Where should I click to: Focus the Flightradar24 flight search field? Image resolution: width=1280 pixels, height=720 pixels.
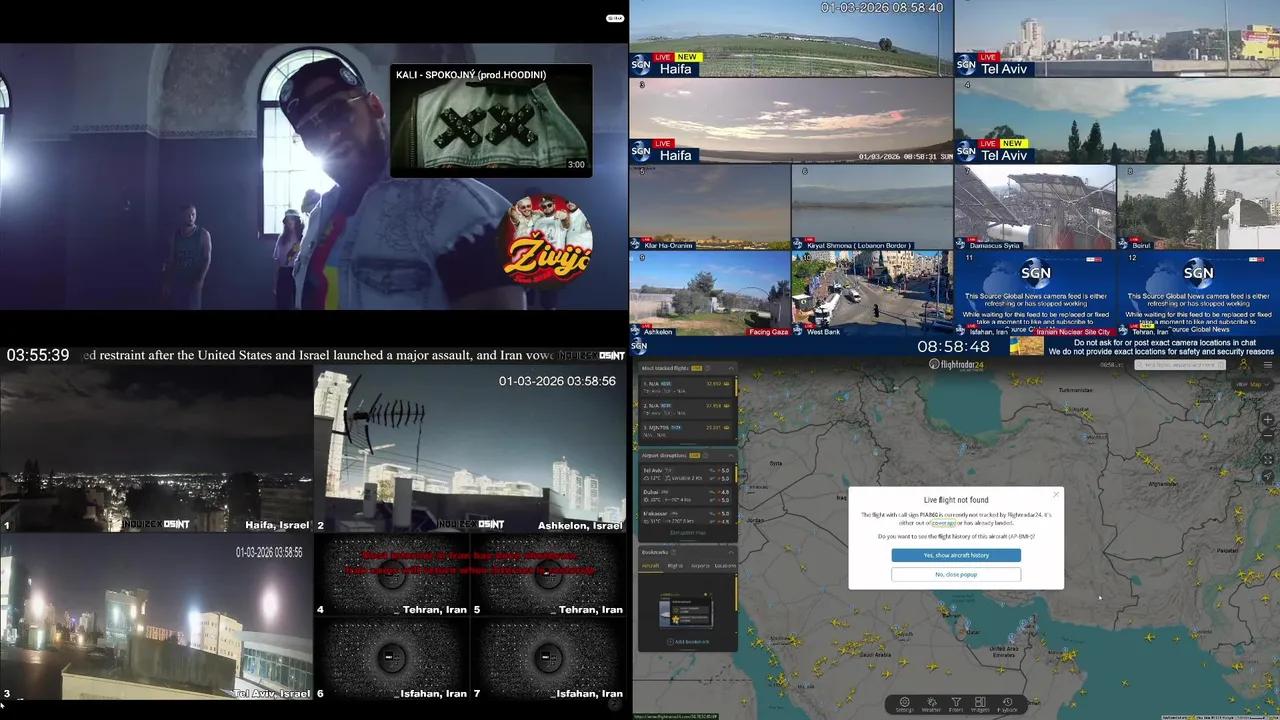(1180, 365)
